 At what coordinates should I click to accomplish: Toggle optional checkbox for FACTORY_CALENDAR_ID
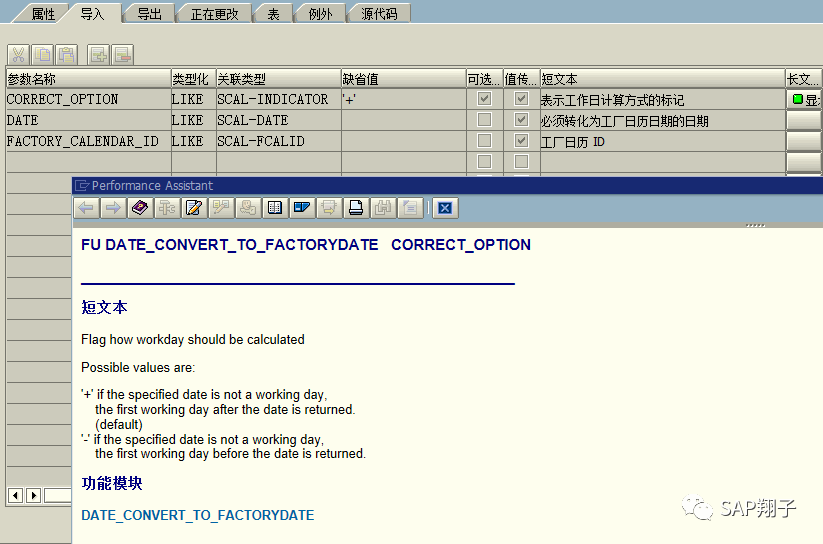tap(484, 141)
